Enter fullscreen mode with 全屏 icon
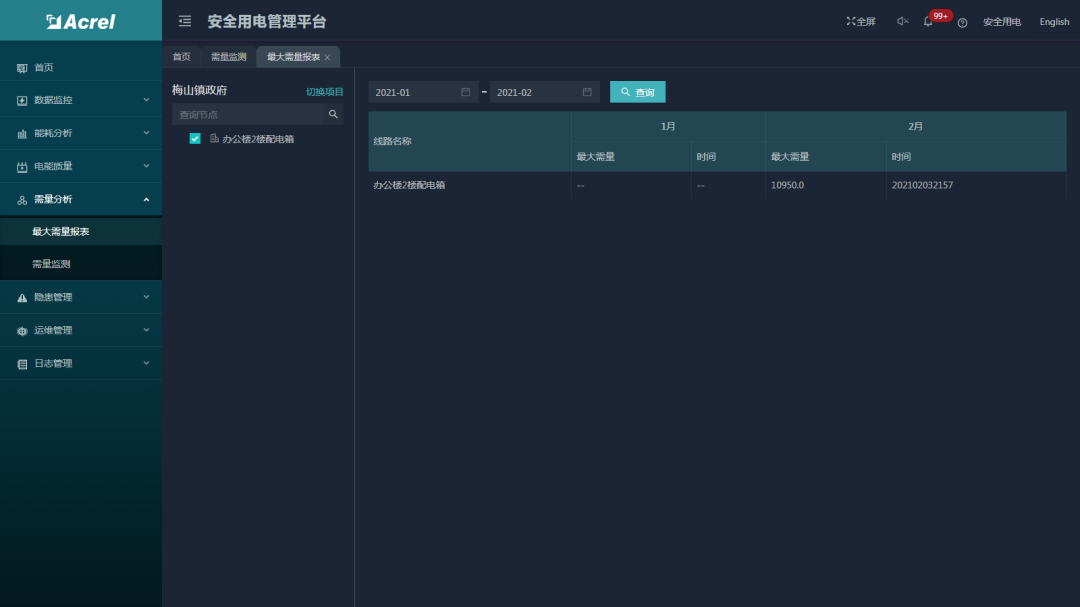 (x=860, y=21)
